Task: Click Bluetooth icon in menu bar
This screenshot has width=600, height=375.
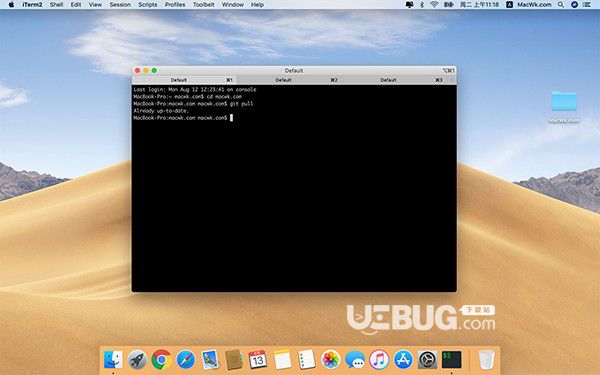Action: pos(422,5)
